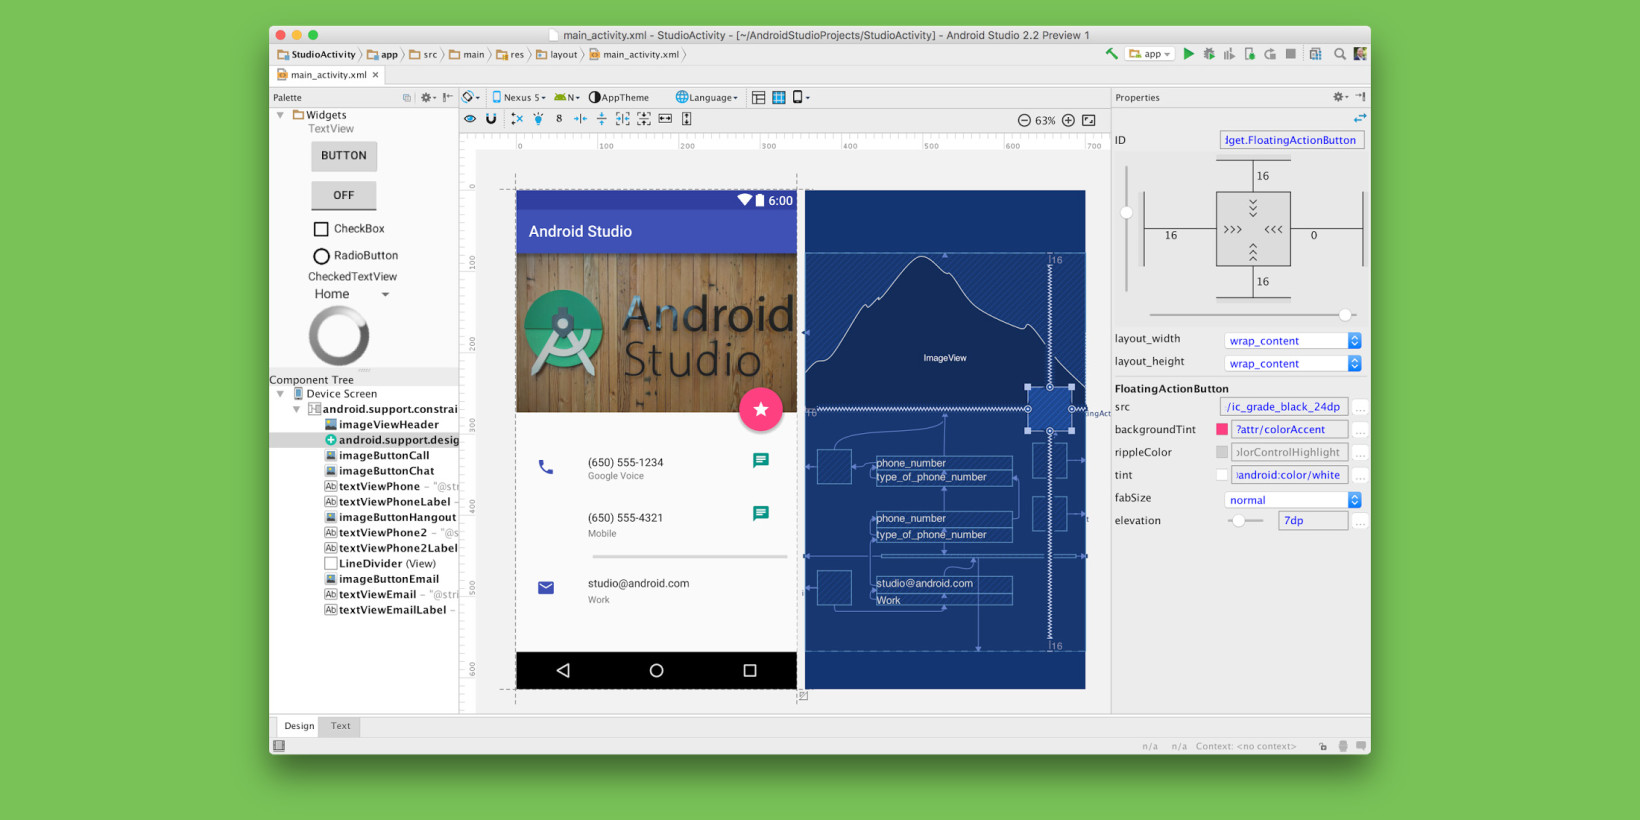Screen dimensions: 1640x820
Task: Click the green Run app button
Action: [1188, 54]
